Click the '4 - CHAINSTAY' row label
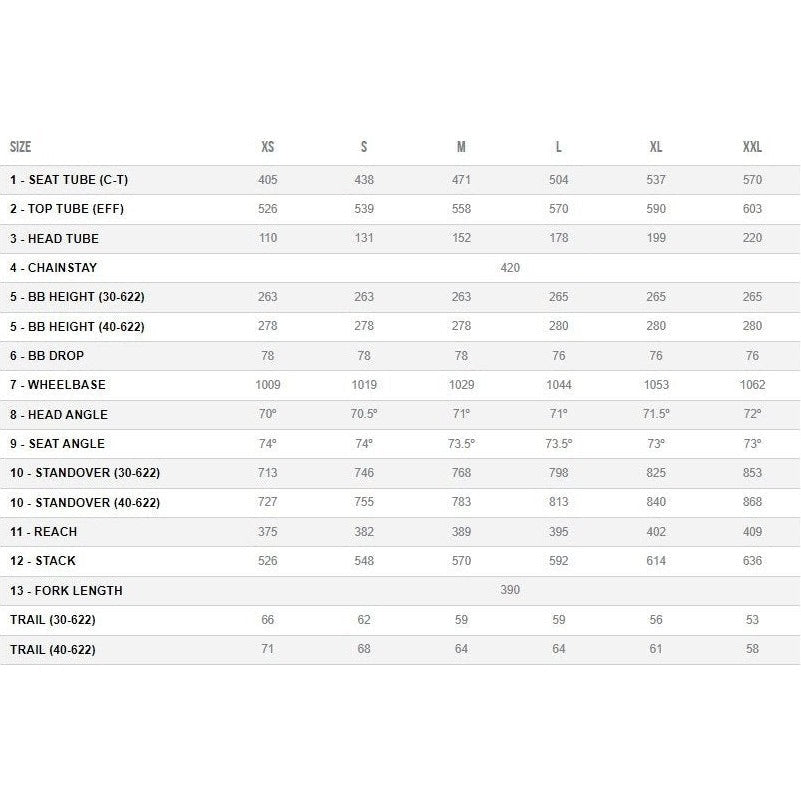 pos(54,268)
